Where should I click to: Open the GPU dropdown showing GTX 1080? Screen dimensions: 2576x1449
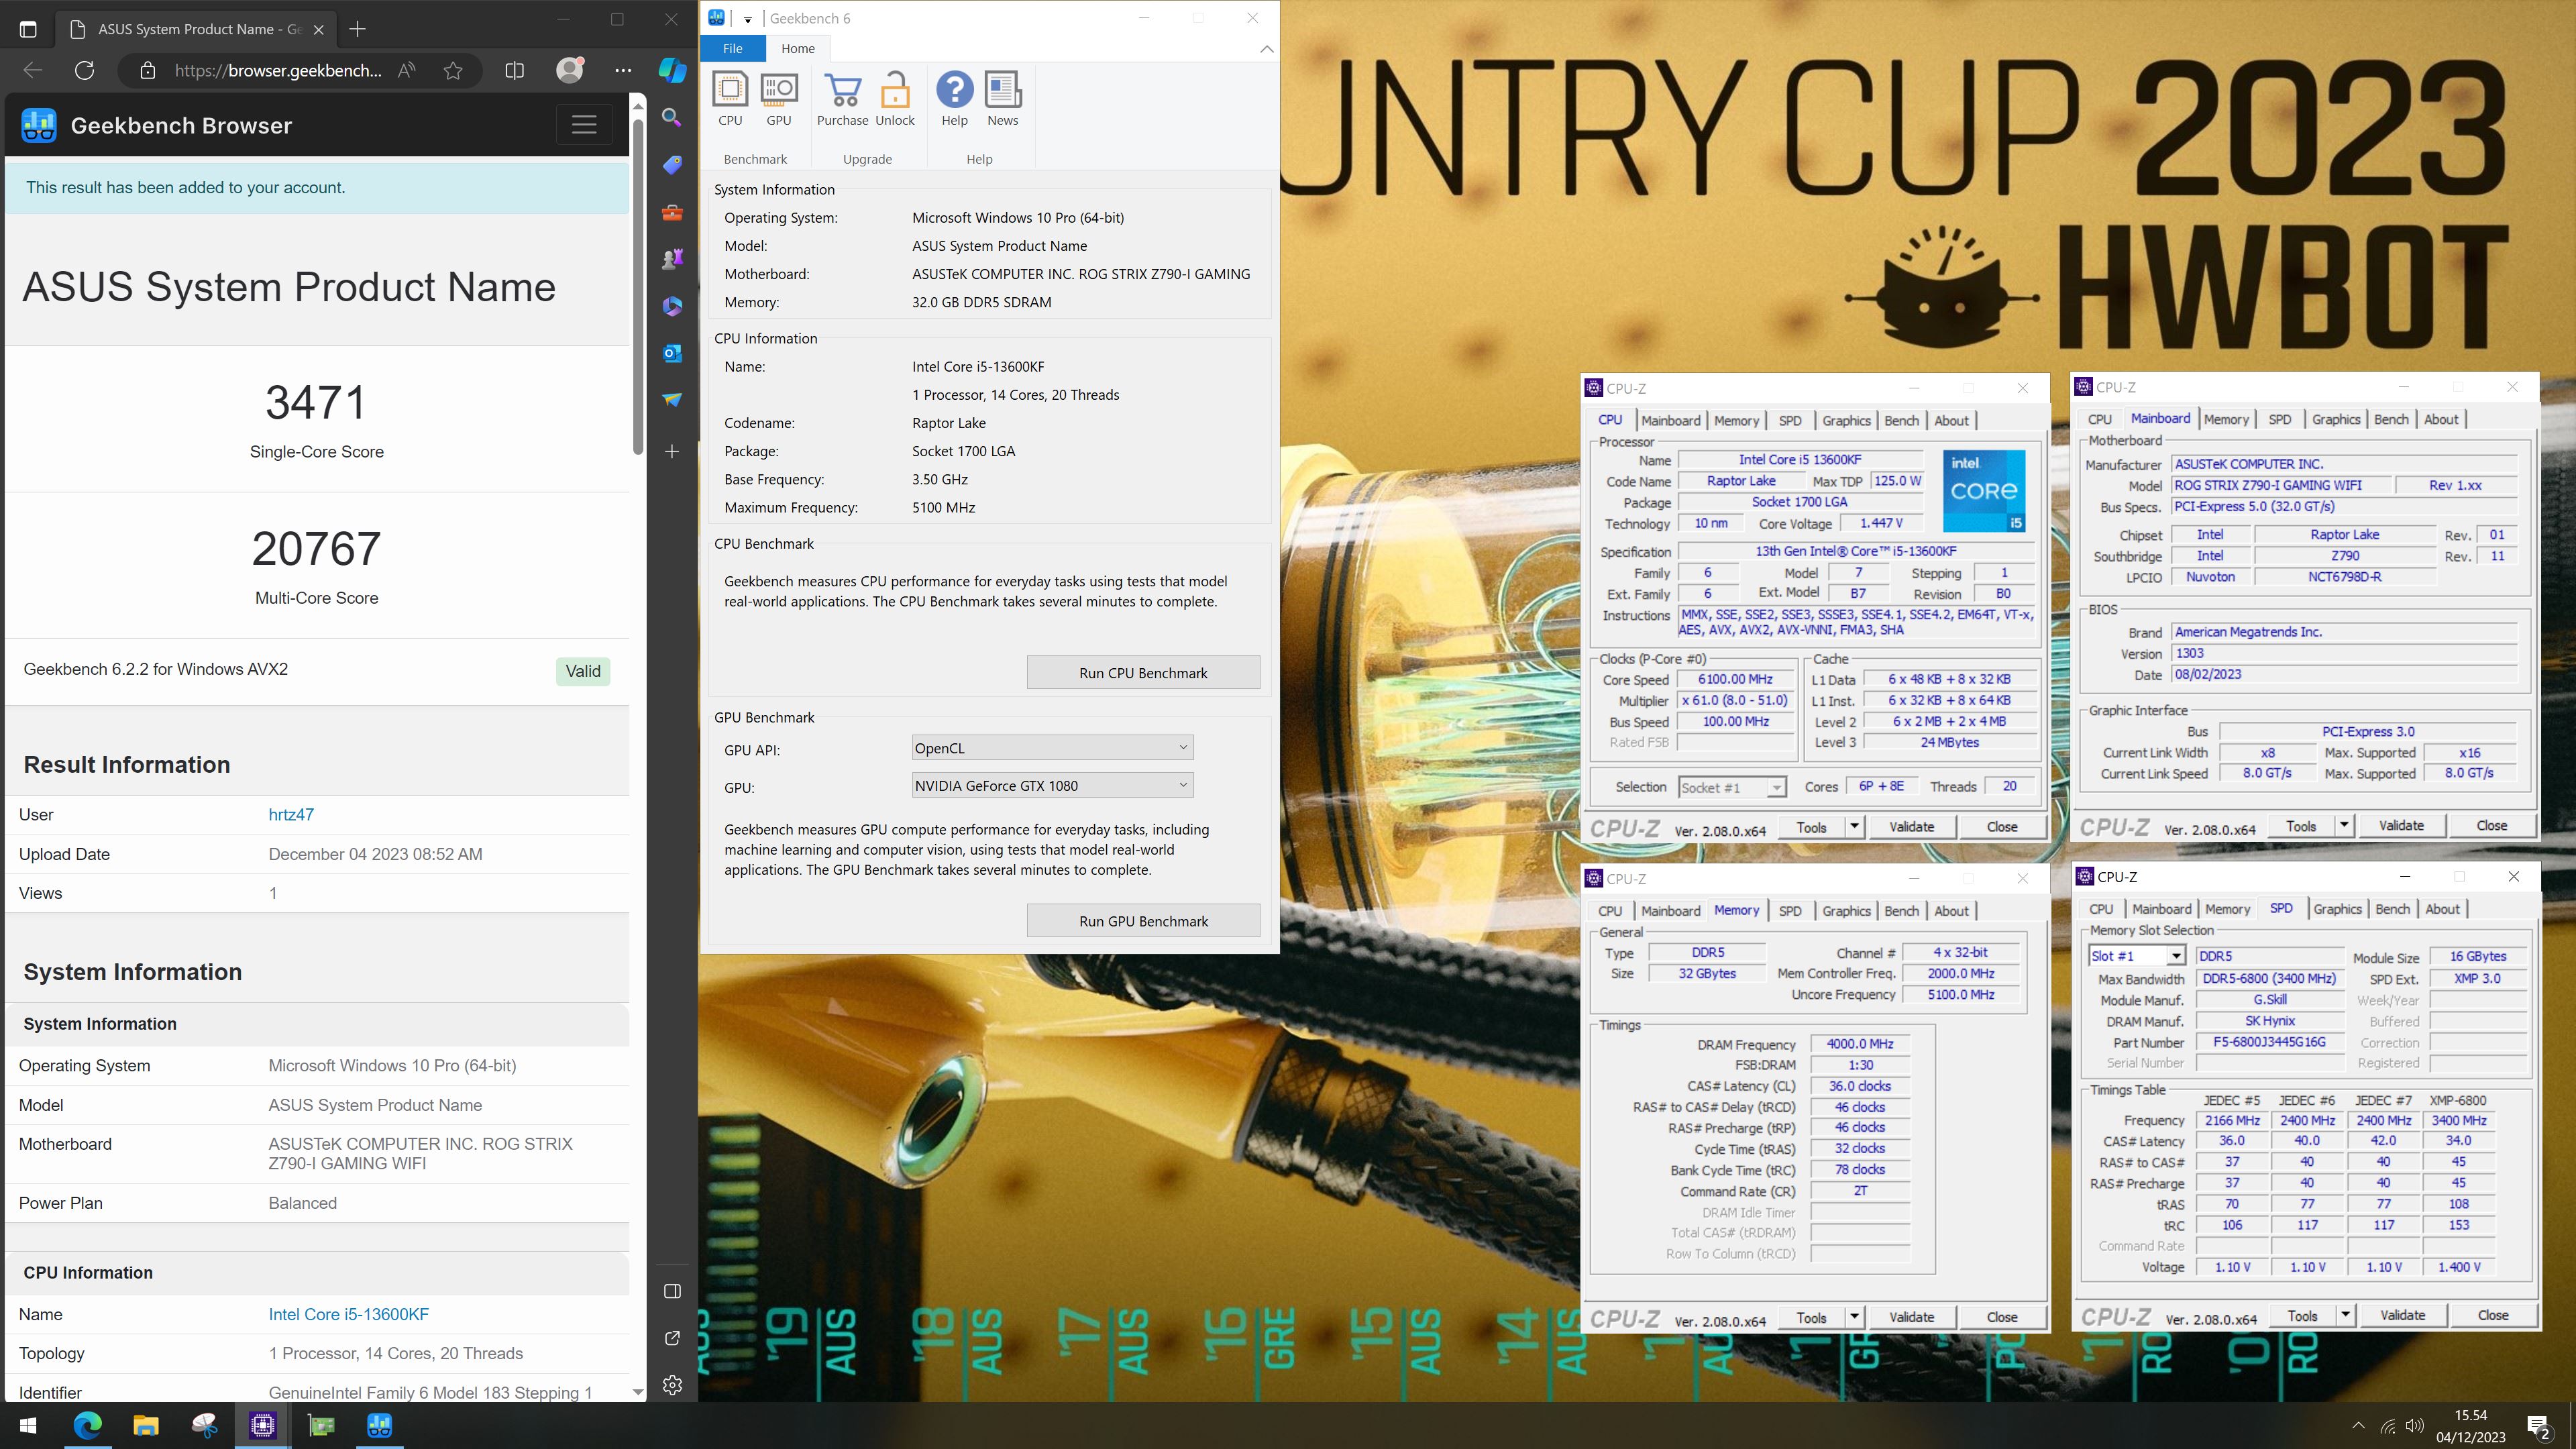tap(1052, 786)
